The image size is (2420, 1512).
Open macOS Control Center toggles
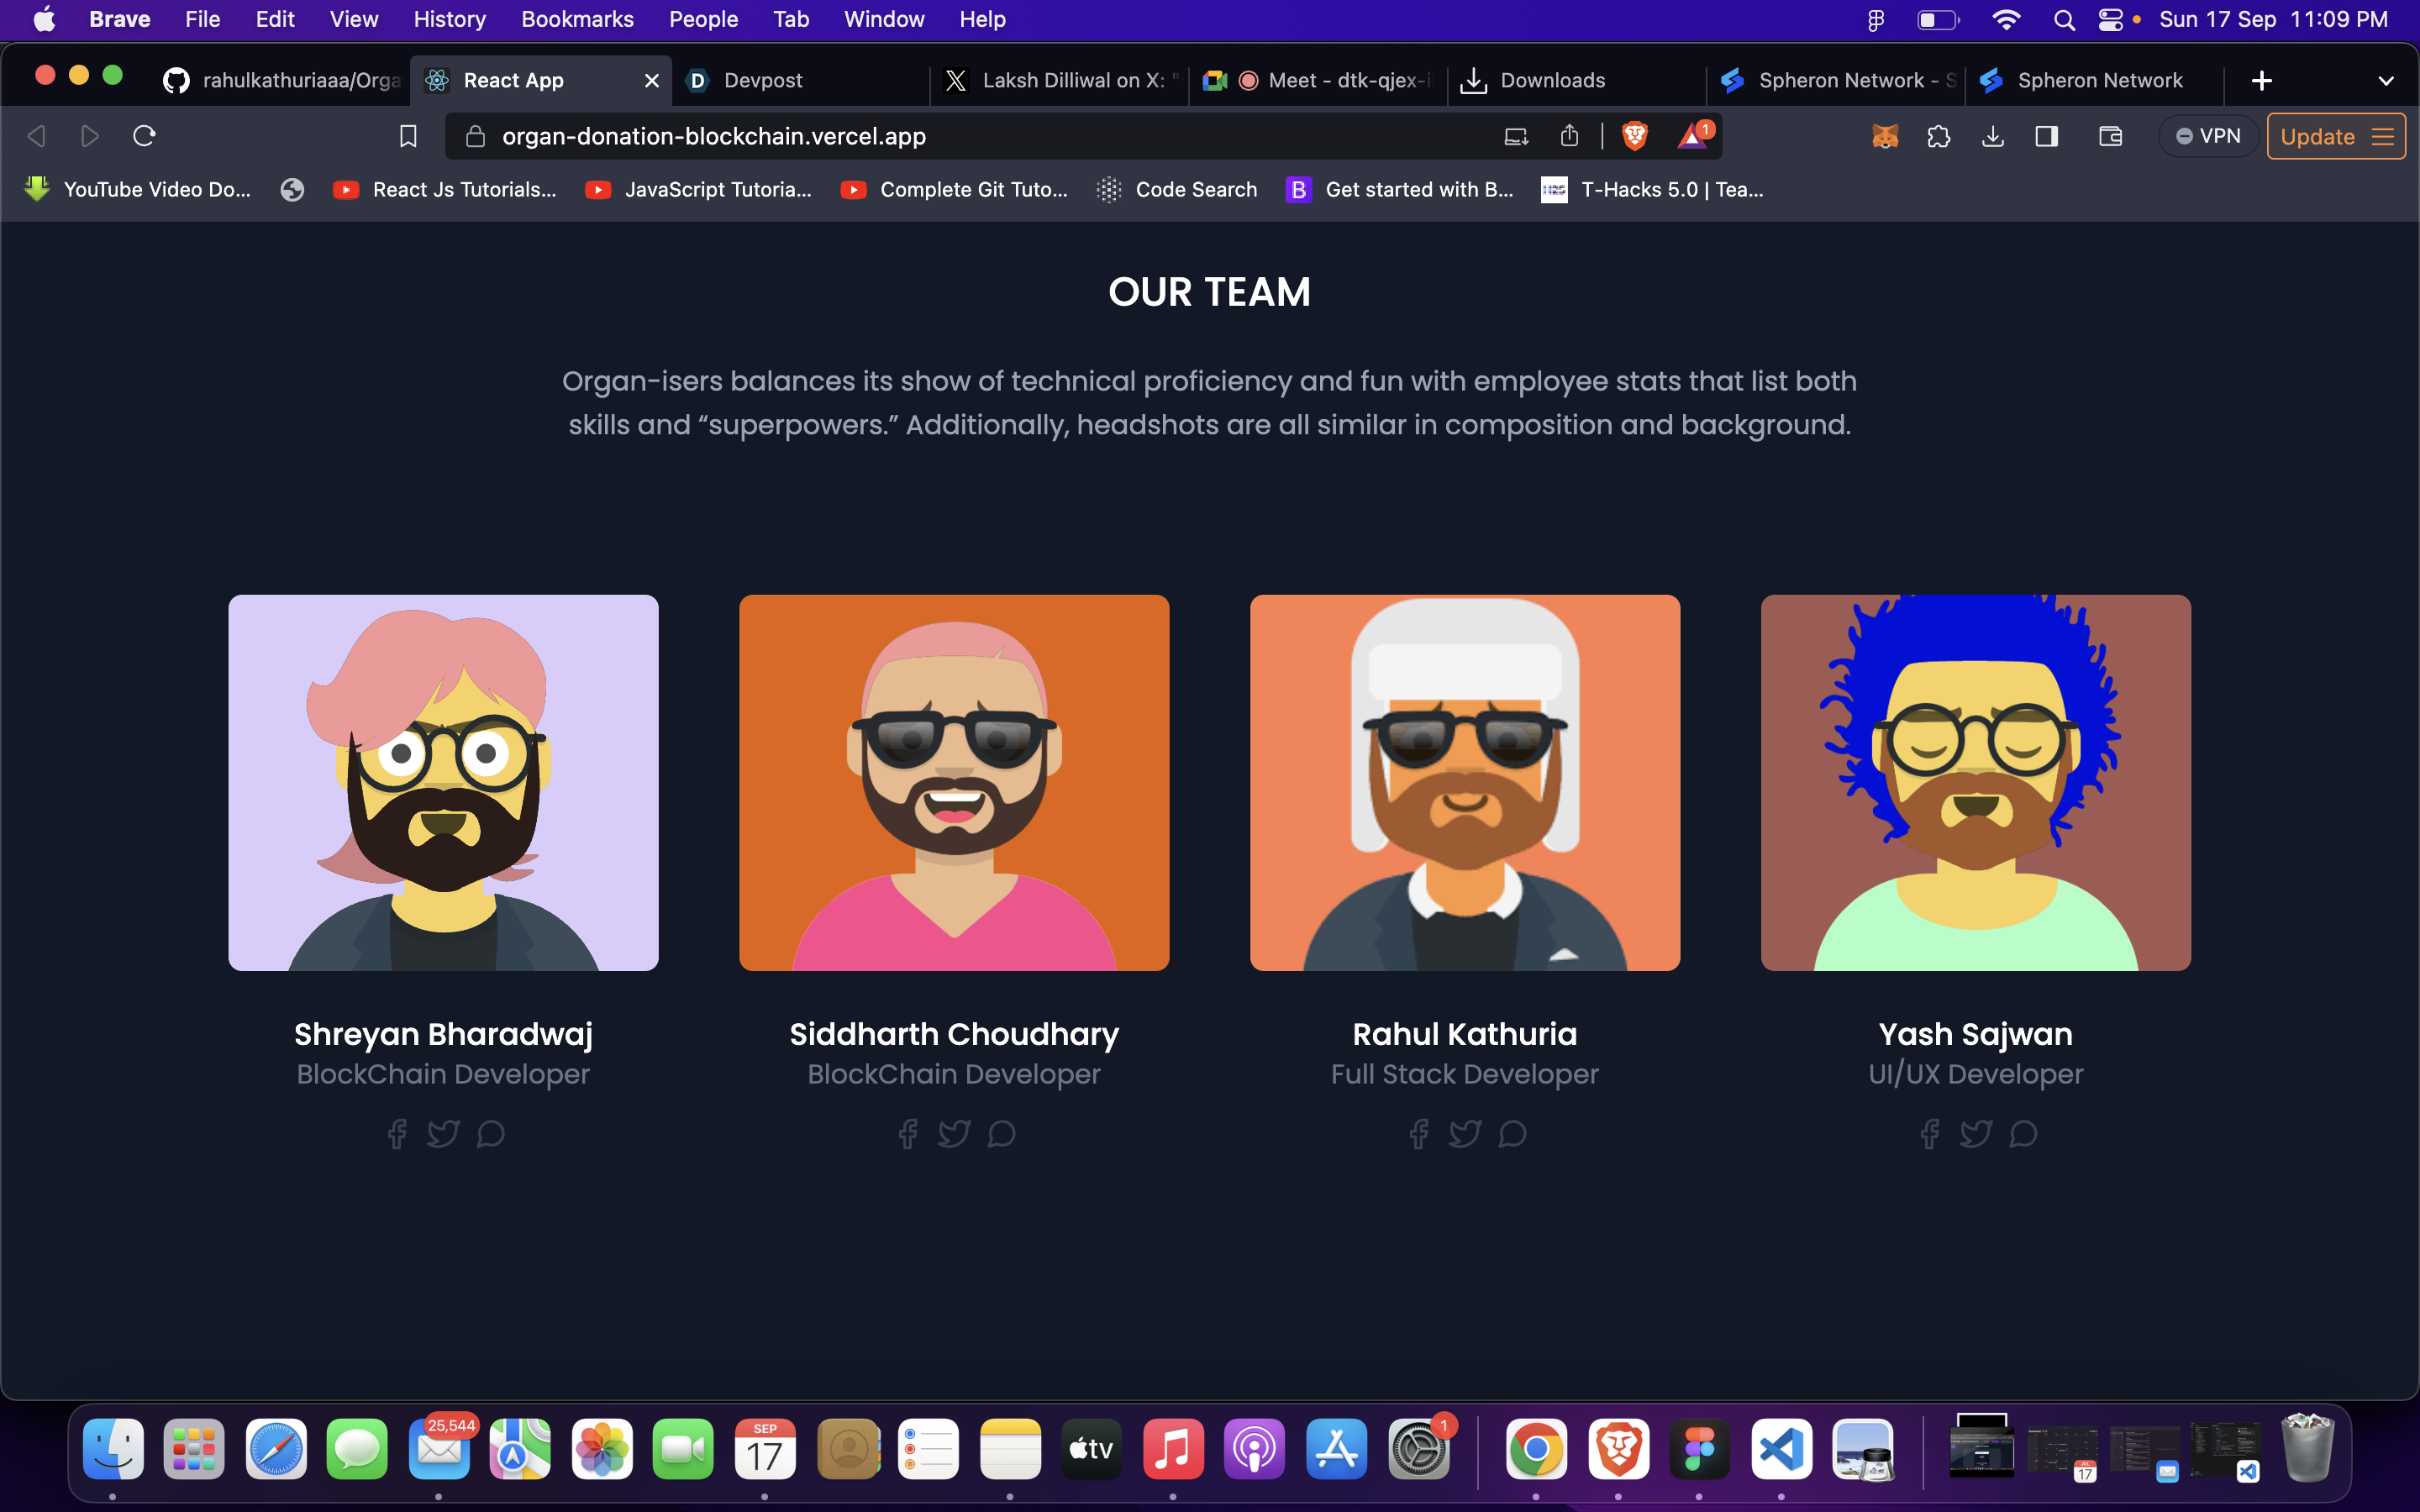tap(2110, 20)
